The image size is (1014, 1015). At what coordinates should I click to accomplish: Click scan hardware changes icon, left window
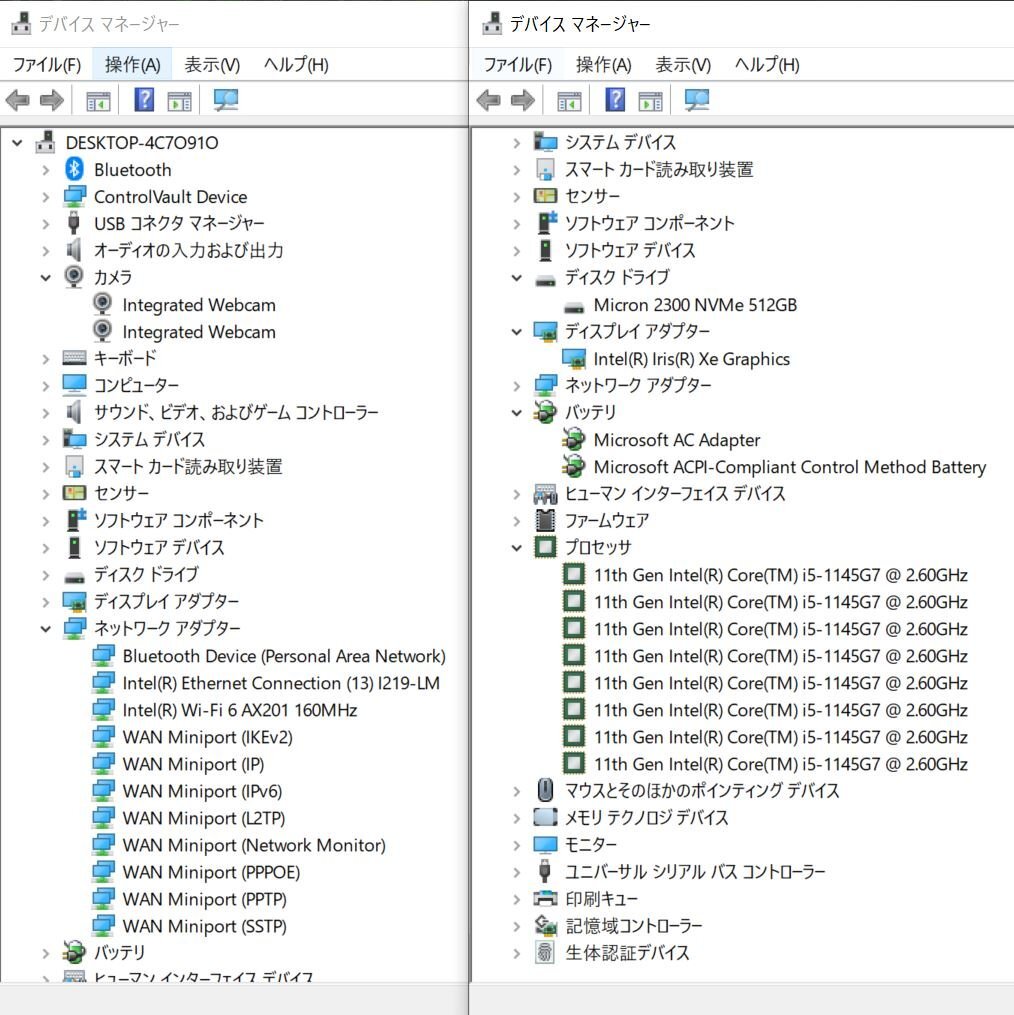click(226, 100)
